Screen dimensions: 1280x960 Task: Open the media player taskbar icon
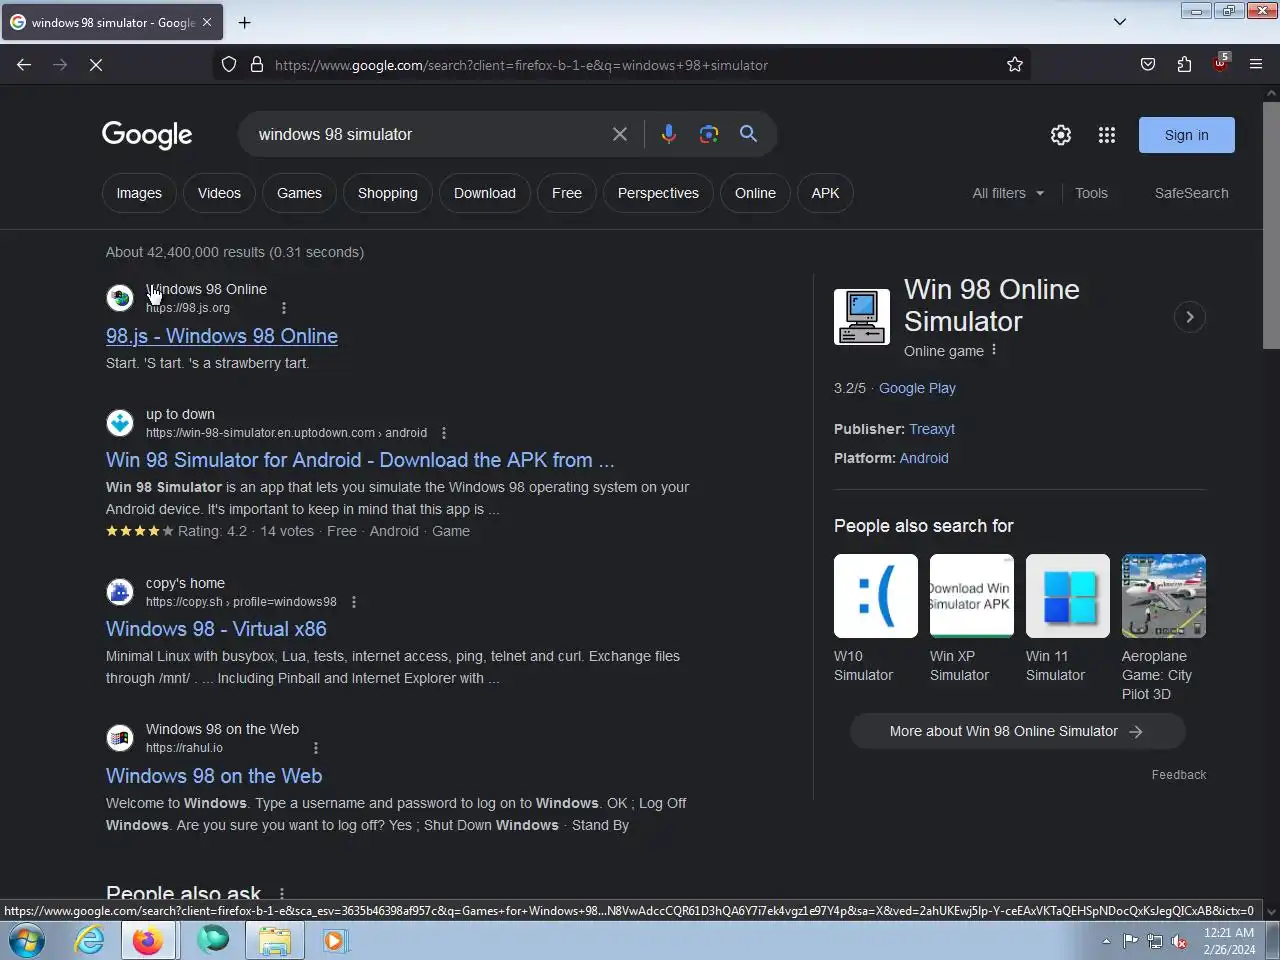pos(334,941)
